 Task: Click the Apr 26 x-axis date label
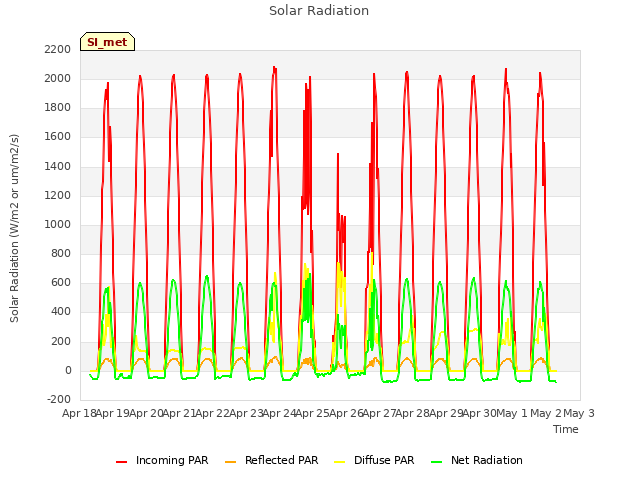(347, 413)
